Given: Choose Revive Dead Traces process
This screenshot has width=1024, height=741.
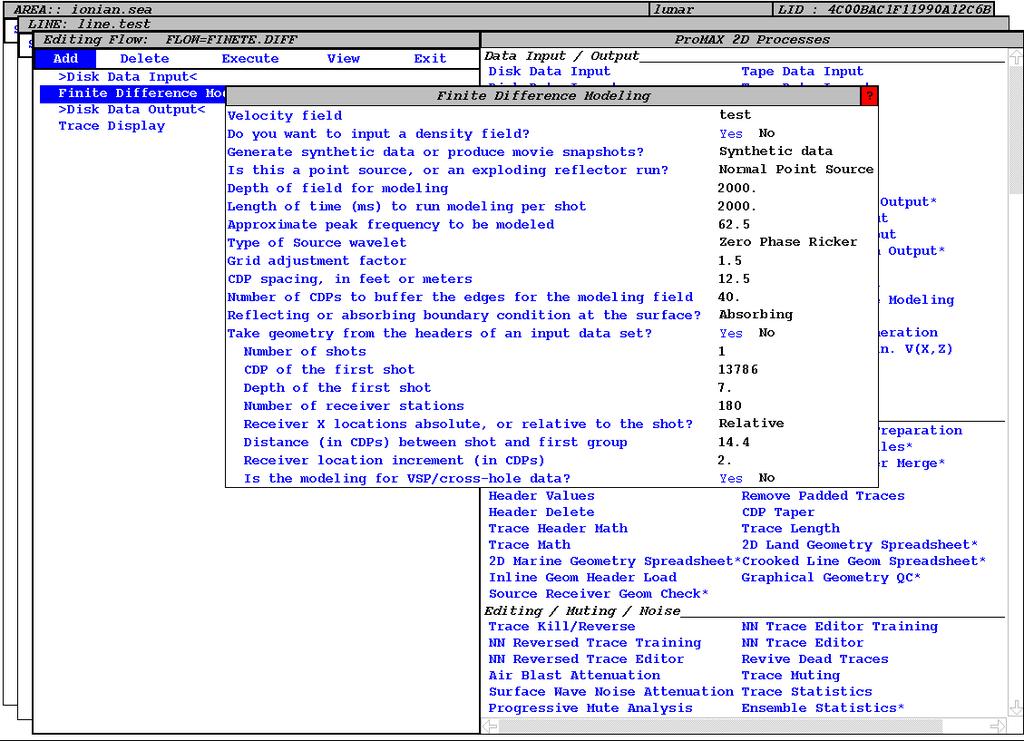Looking at the screenshot, I should pyautogui.click(x=814, y=659).
